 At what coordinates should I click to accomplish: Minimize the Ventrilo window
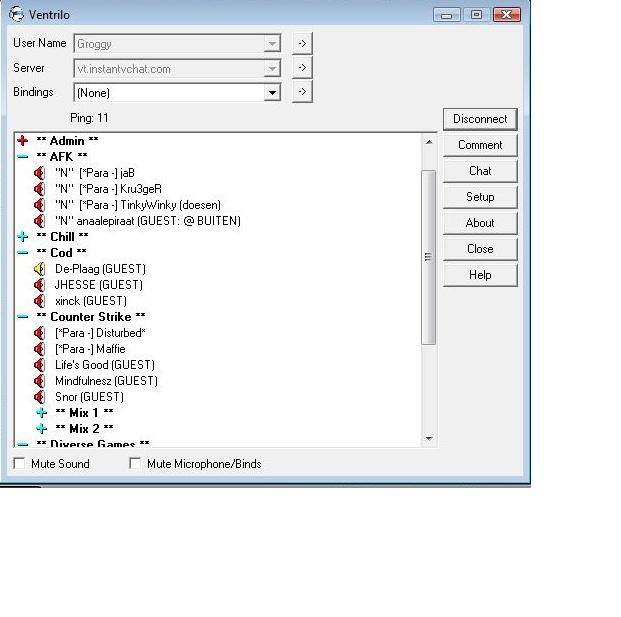[447, 15]
